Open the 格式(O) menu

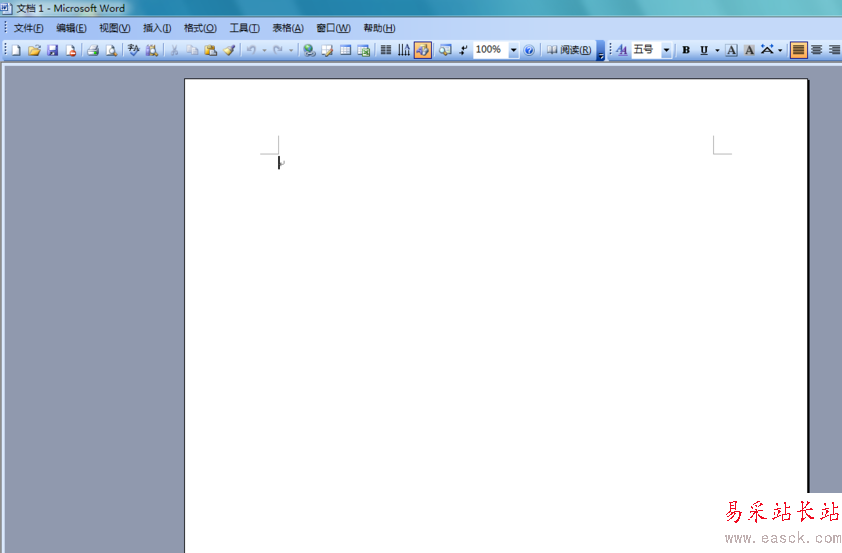pyautogui.click(x=200, y=28)
